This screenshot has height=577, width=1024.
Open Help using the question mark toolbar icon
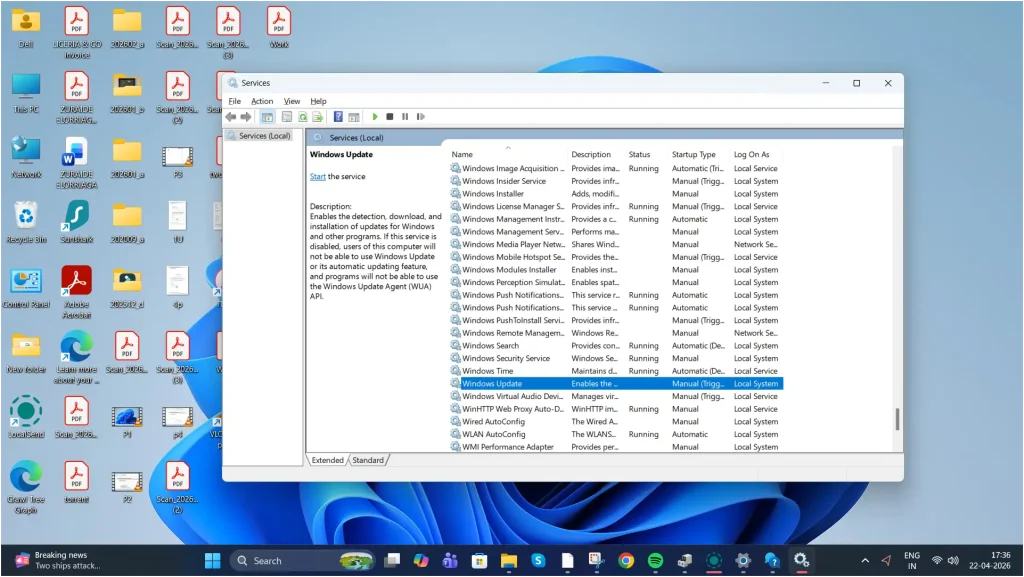339,116
